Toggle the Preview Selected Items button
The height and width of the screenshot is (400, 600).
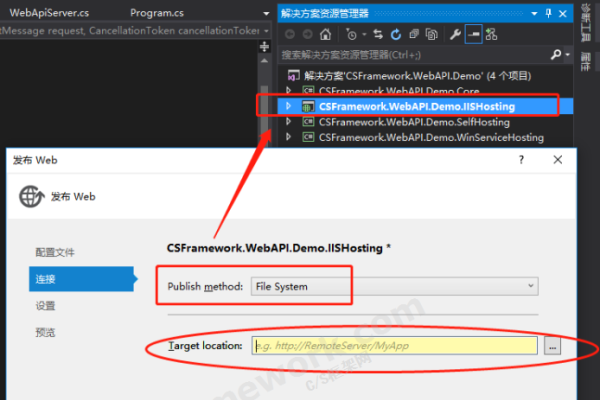473,34
